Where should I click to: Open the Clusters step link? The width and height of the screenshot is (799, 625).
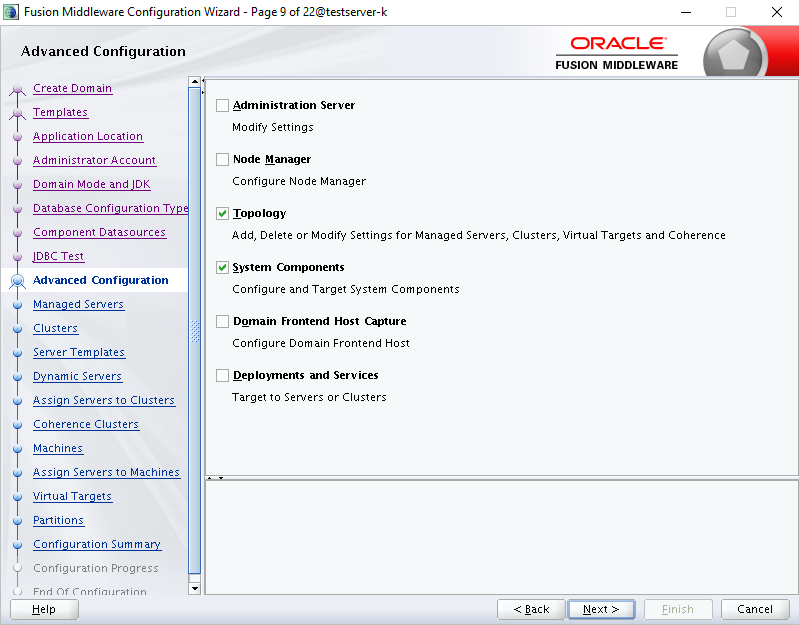pos(56,328)
